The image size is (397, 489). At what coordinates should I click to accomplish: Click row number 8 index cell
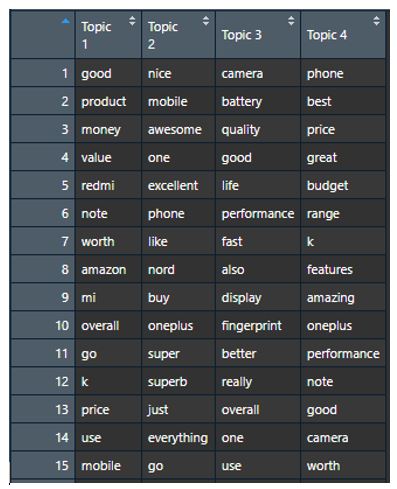[x=43, y=269]
